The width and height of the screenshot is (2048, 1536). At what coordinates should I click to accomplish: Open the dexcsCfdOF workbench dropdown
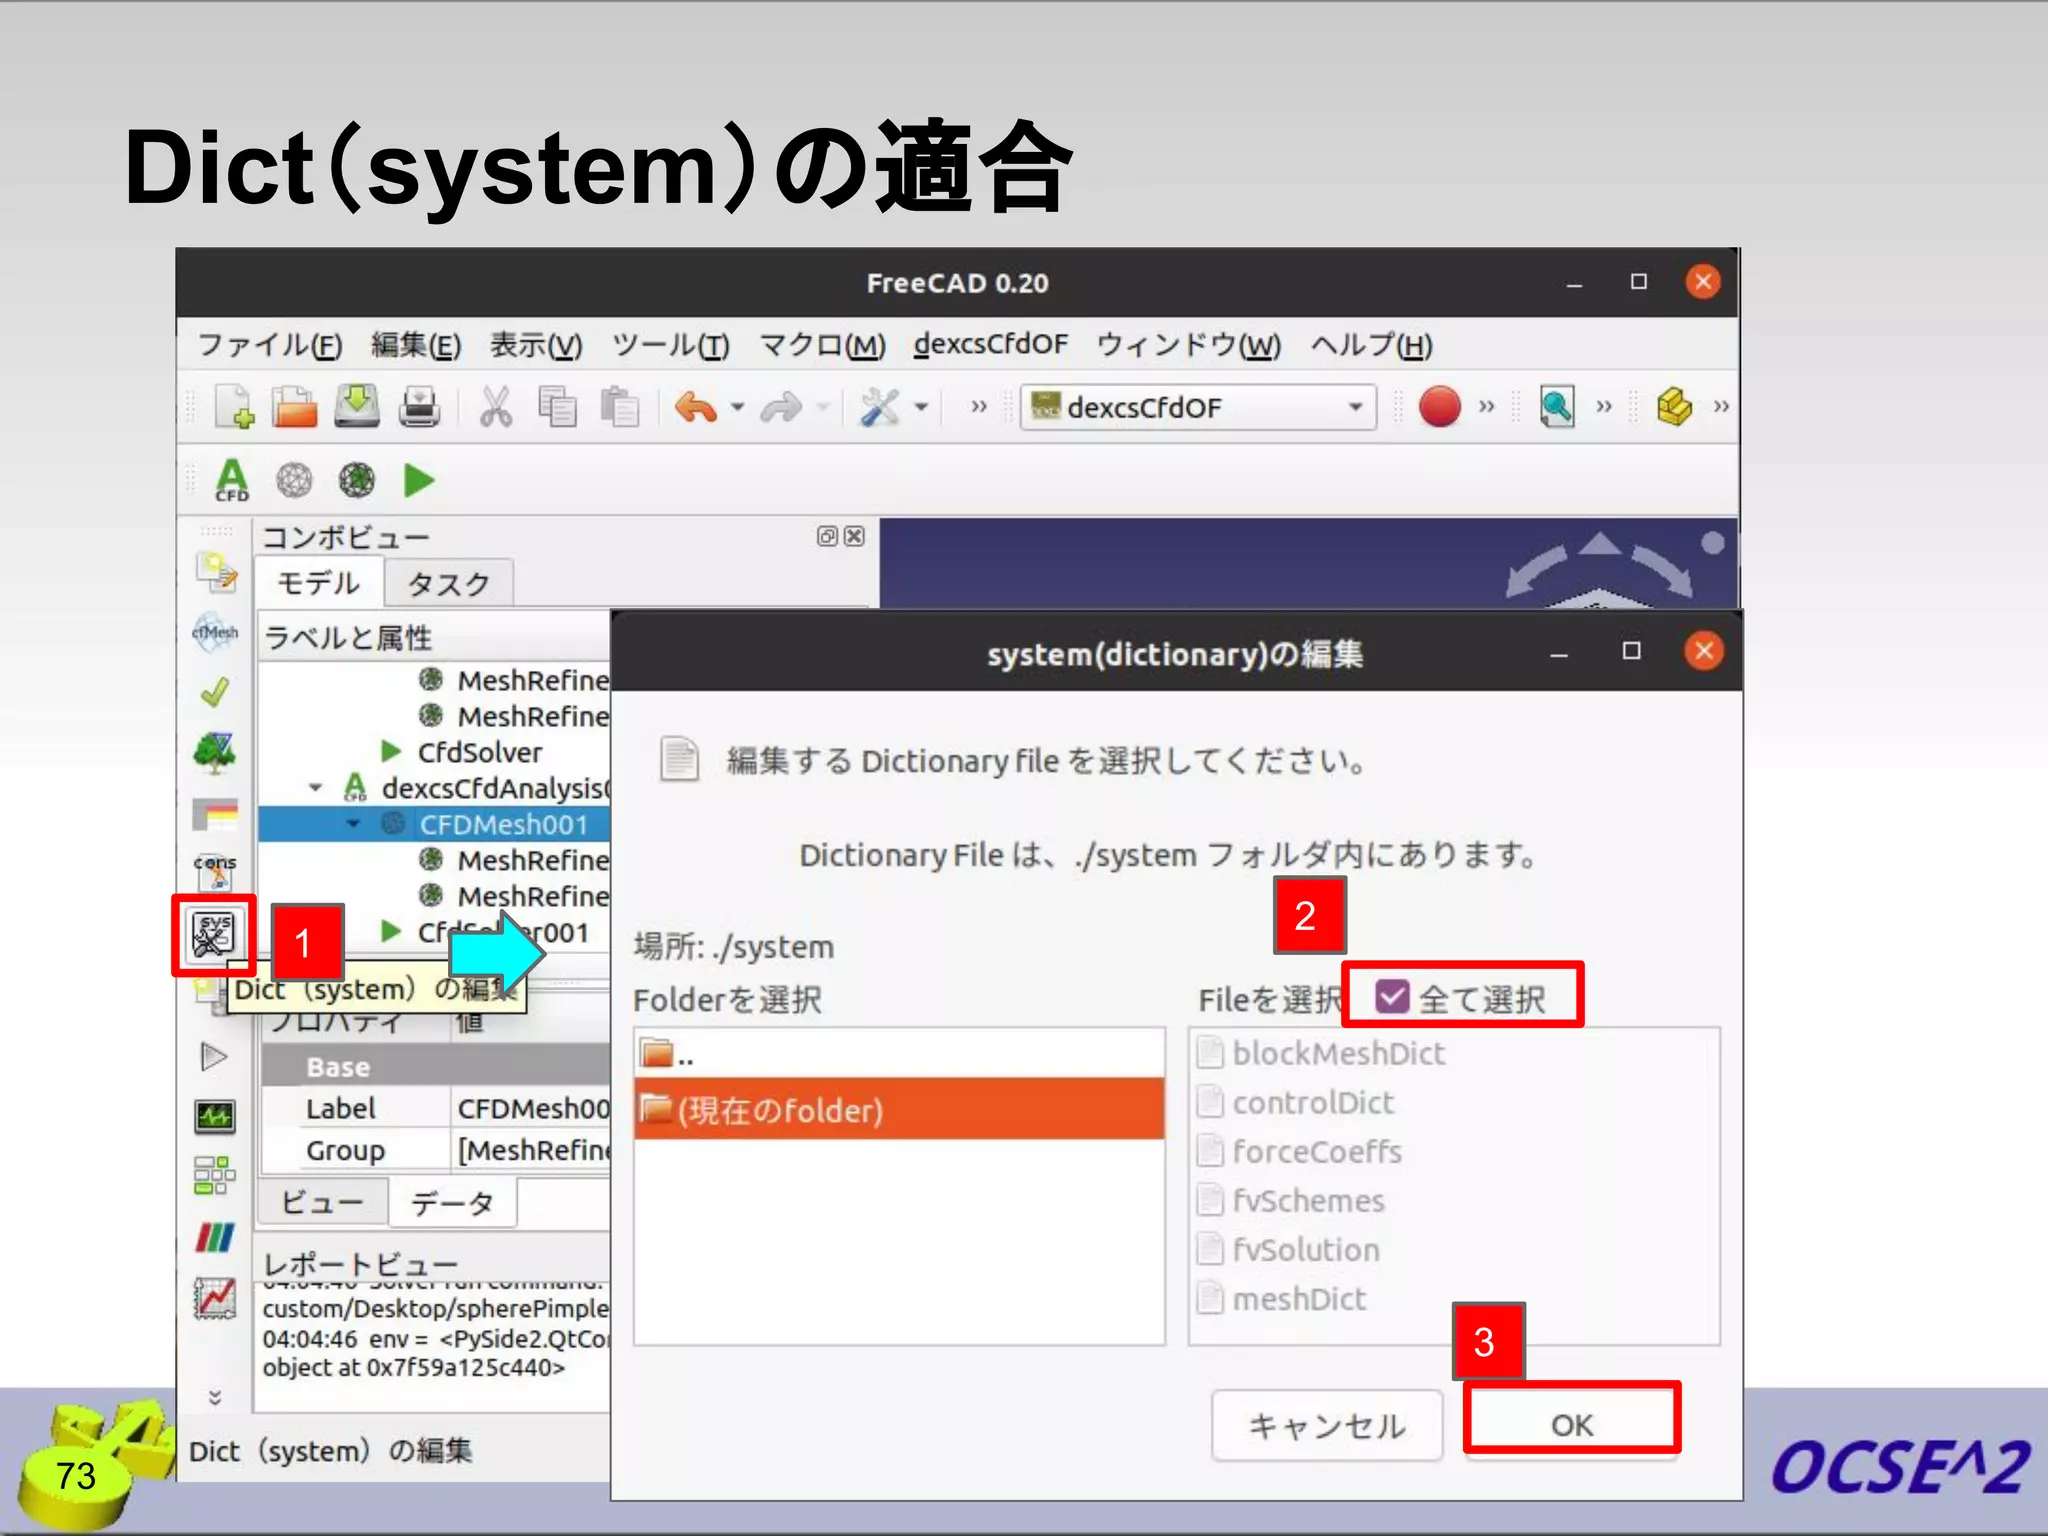[1198, 407]
